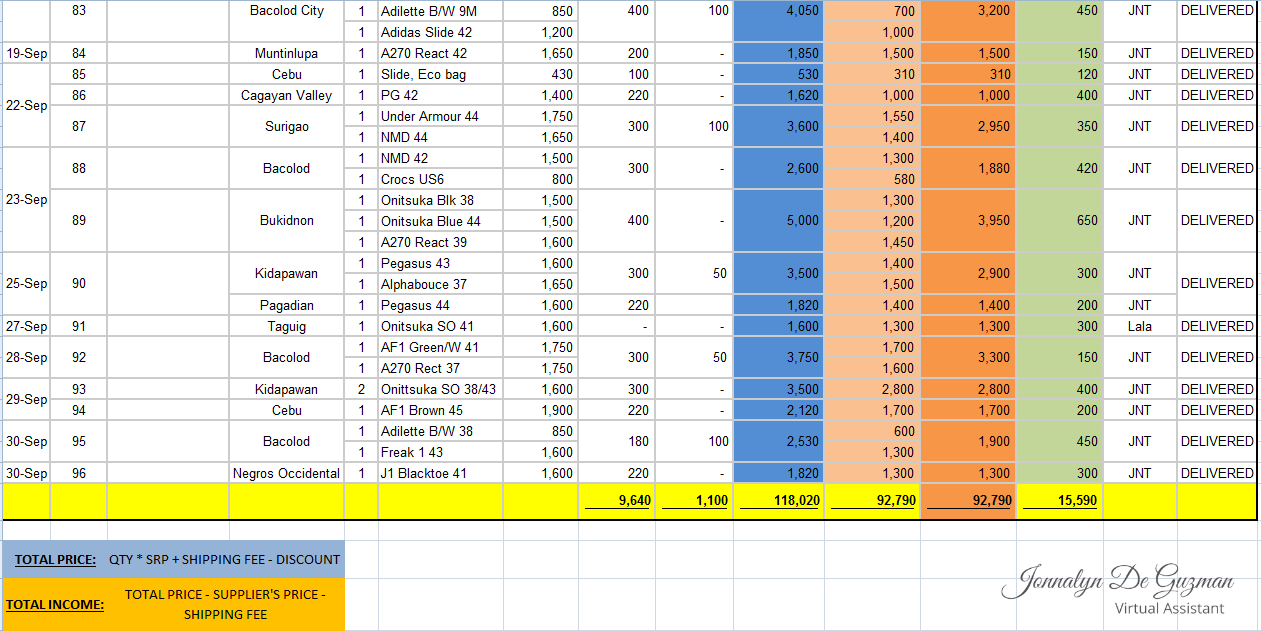Select the '27-Sep' date cell
The image size is (1261, 631).
click(26, 326)
